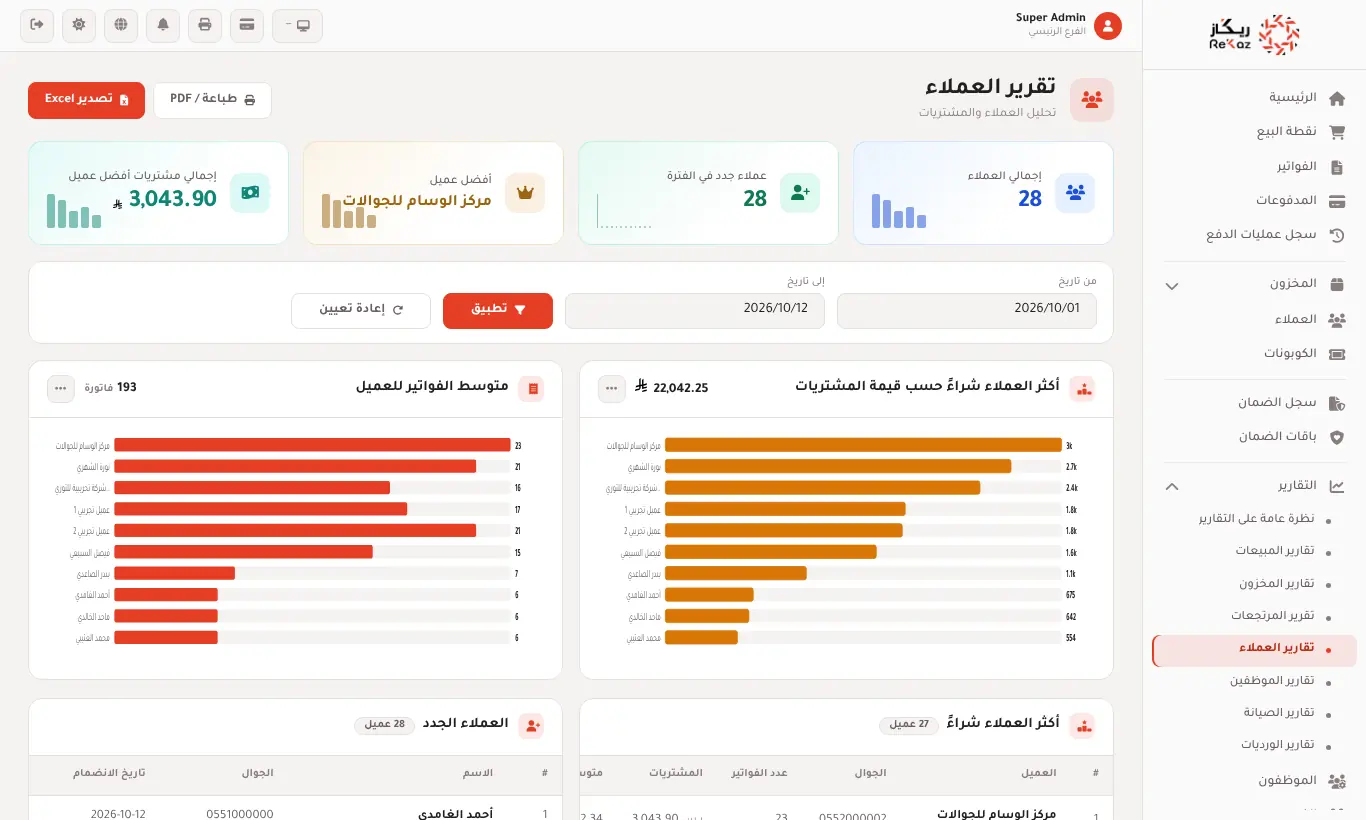Click the 22,042.25 total in the chart header
This screenshot has width=1366, height=820.
point(681,389)
